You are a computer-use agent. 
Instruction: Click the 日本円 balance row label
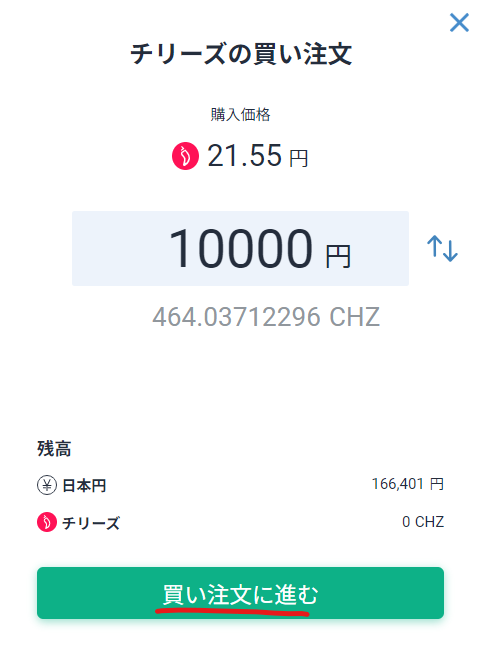(x=84, y=486)
